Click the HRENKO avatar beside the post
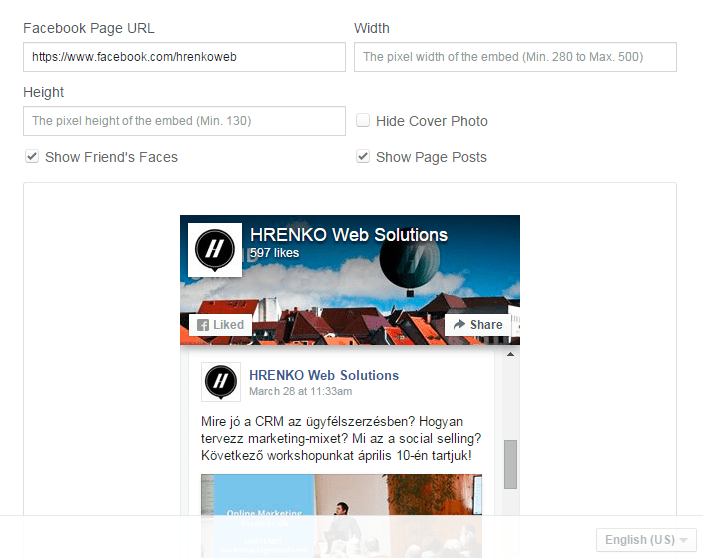703x558 pixels. pyautogui.click(x=221, y=382)
